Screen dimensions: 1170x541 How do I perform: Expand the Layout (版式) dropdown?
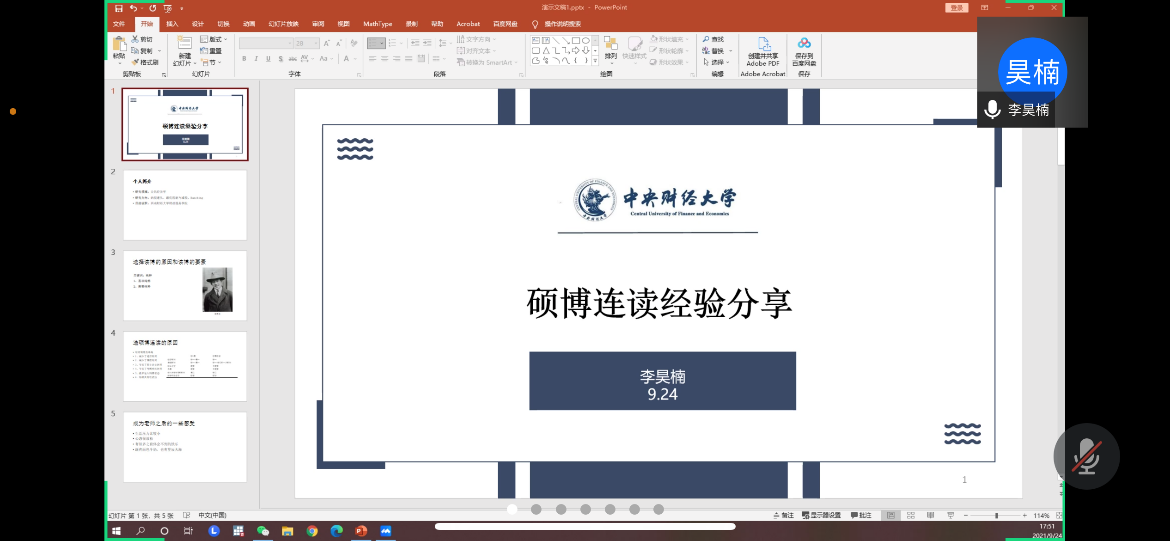point(213,39)
